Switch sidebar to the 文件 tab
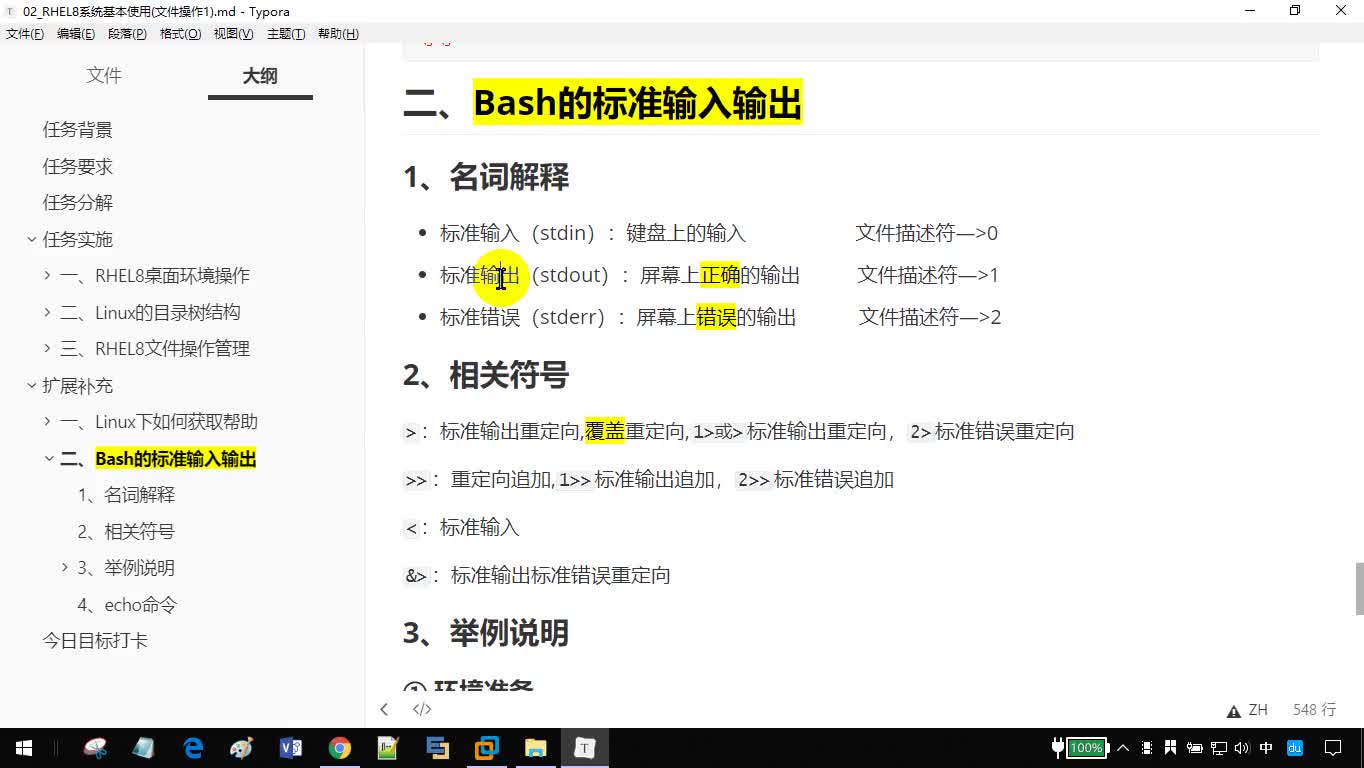The image size is (1364, 768). point(104,76)
